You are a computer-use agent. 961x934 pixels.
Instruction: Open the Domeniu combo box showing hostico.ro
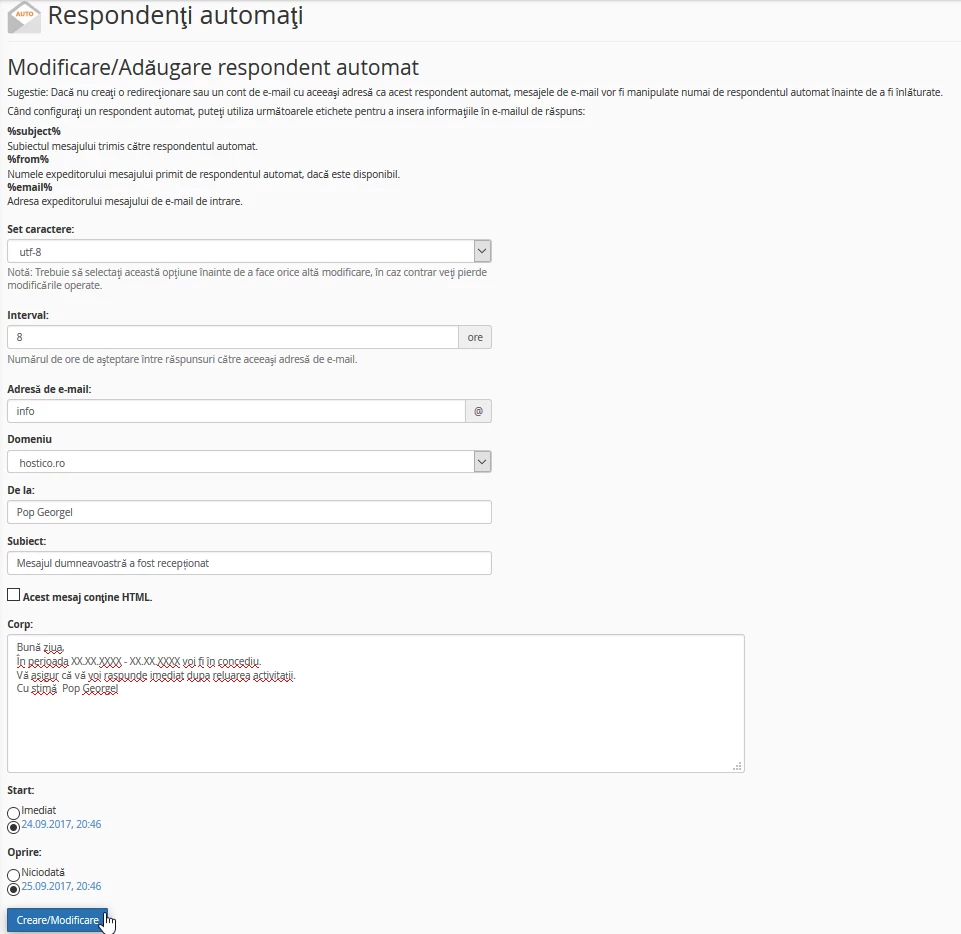[240, 461]
